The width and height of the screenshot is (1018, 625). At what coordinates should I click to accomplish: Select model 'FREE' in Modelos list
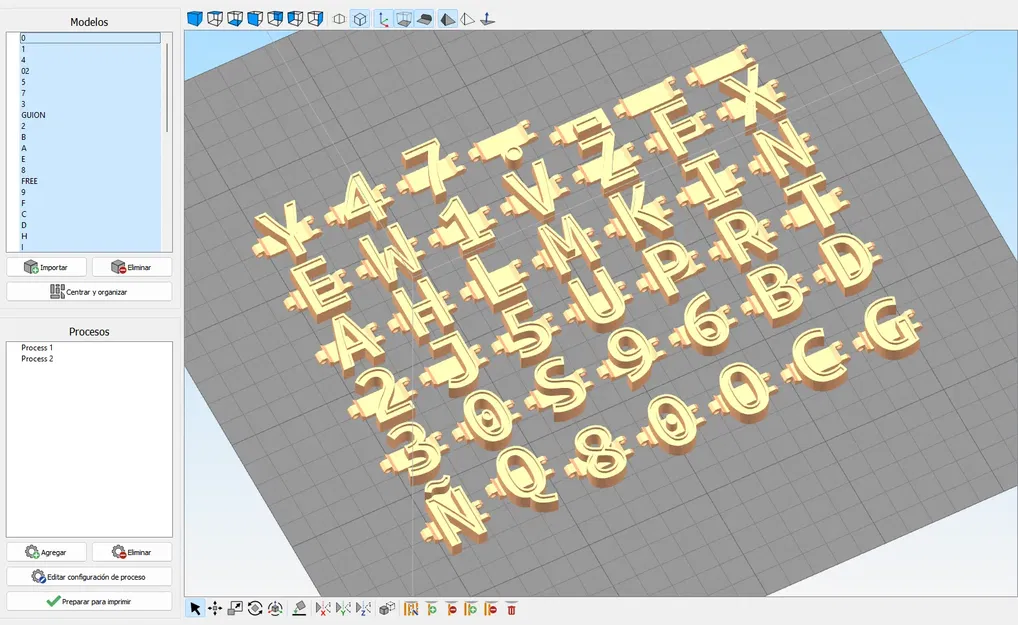90,181
